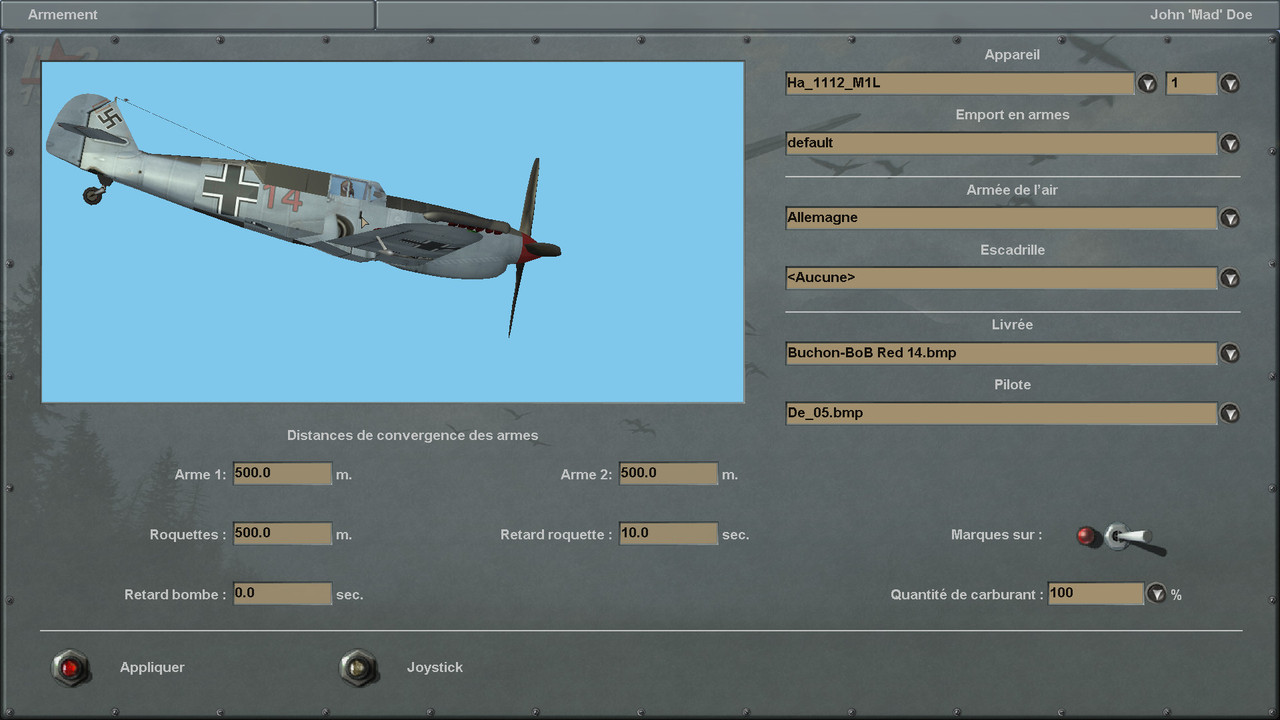Click the Joystick text label

coord(435,667)
